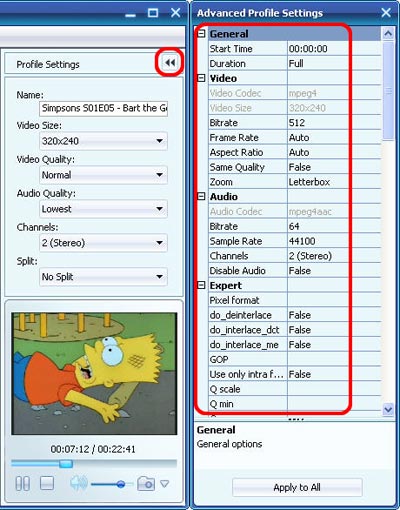Screen dimensions: 400x510
Task: Open the Video Size dropdown
Action: coord(103,141)
